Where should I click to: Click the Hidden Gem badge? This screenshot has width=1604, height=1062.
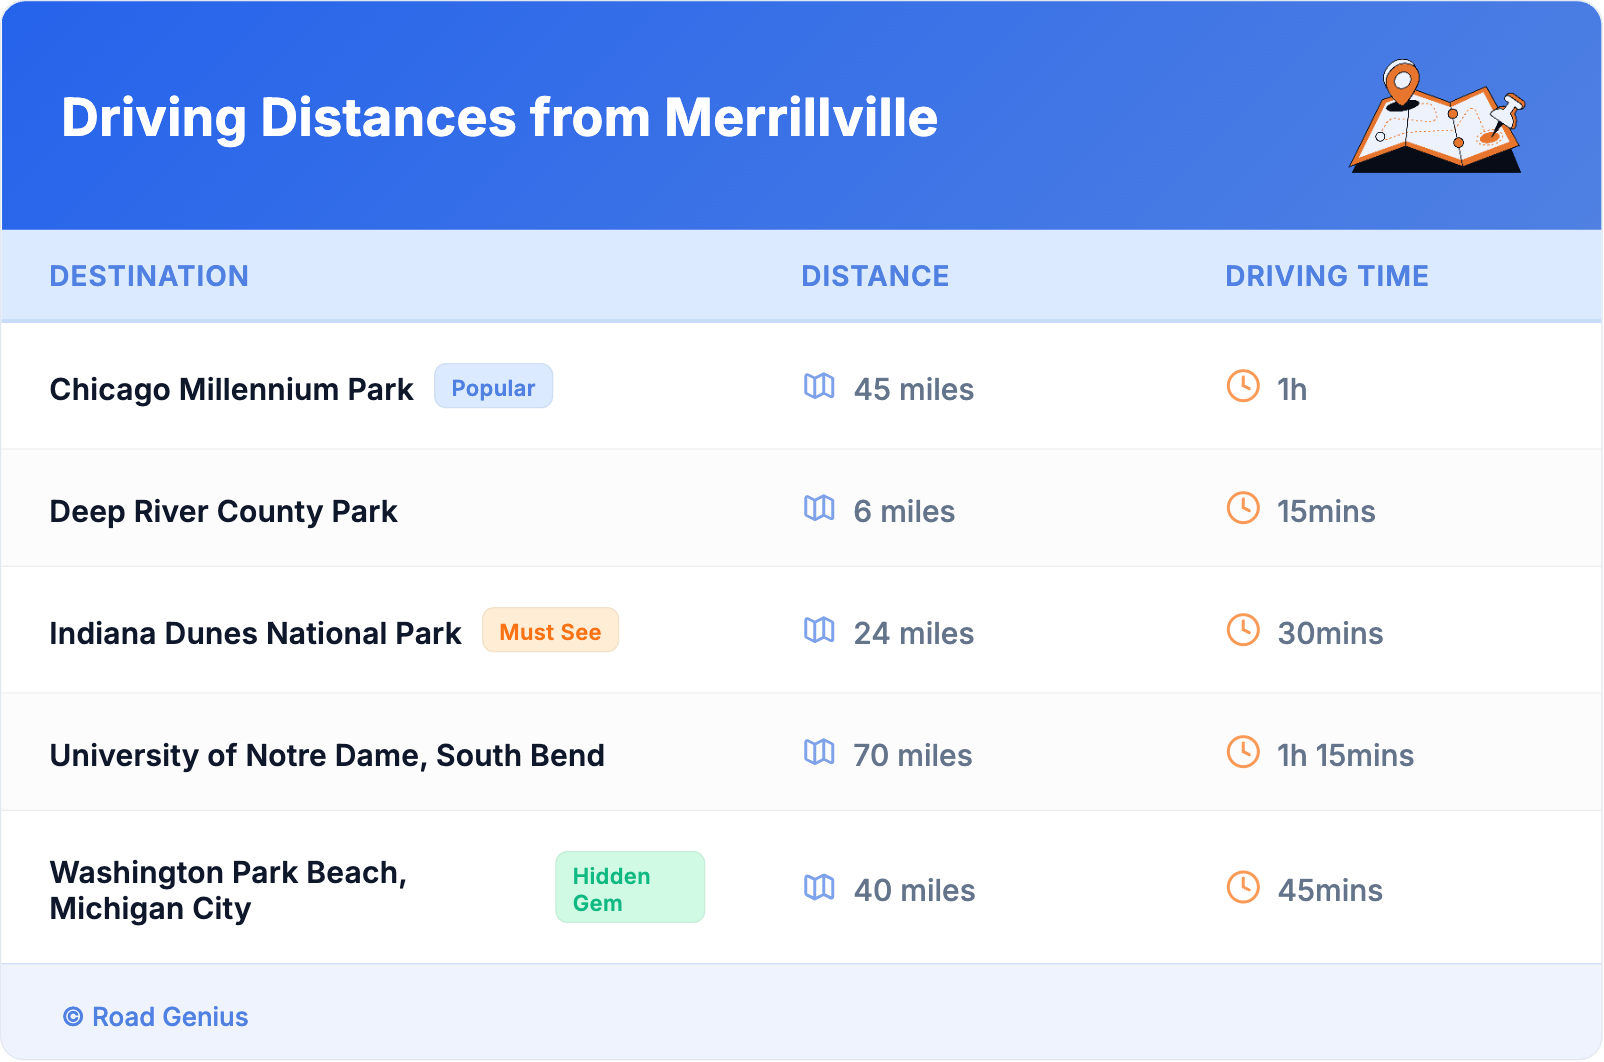coord(629,888)
